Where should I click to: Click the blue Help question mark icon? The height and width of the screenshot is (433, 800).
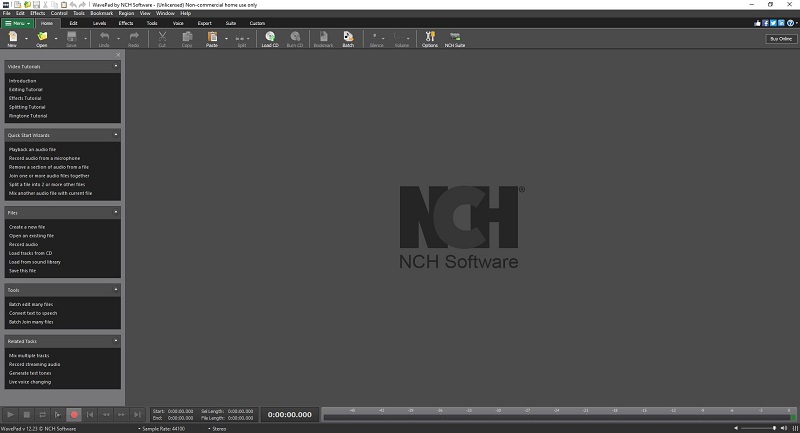coord(790,23)
